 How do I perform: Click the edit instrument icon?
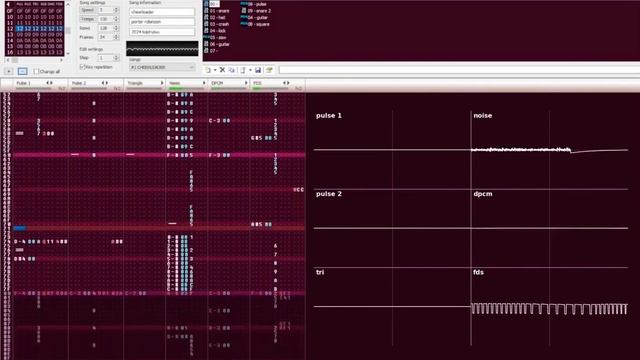click(269, 70)
